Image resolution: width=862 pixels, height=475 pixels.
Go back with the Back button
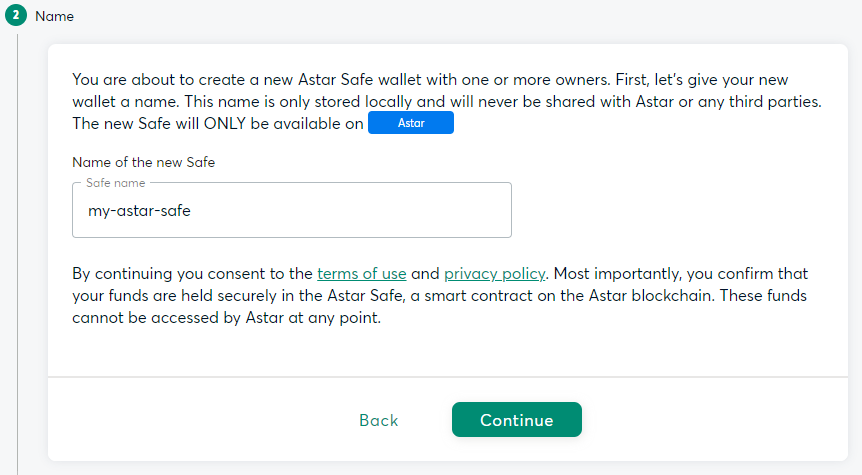click(x=378, y=420)
